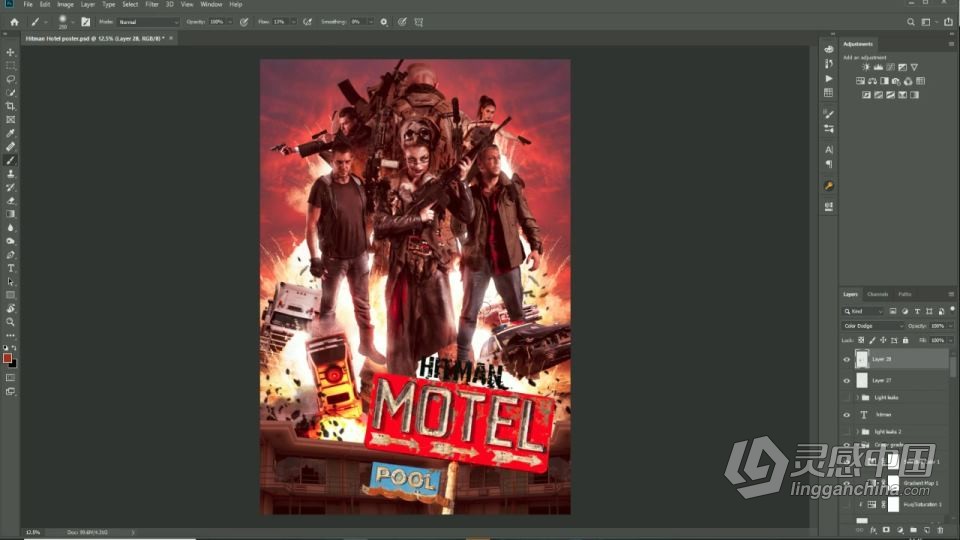
Task: Open search icon at top right
Action: pyautogui.click(x=910, y=22)
